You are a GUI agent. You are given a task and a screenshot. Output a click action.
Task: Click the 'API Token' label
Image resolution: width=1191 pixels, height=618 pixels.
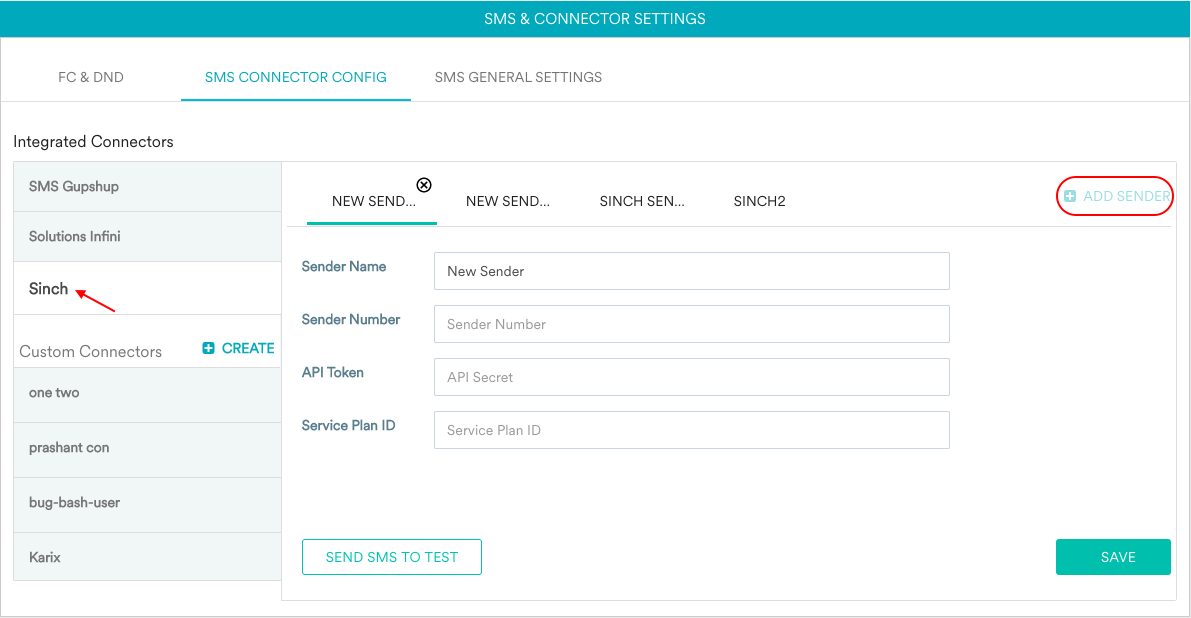click(x=333, y=373)
